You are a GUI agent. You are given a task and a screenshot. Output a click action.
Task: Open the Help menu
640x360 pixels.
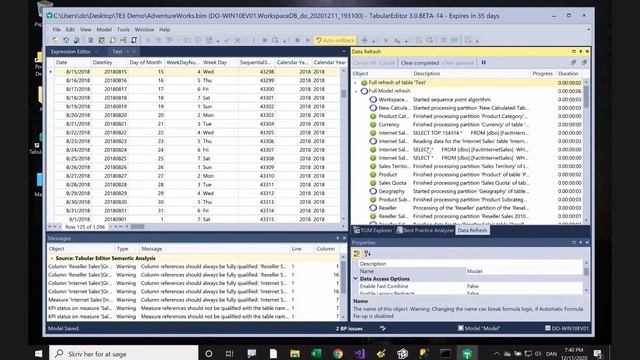164,29
